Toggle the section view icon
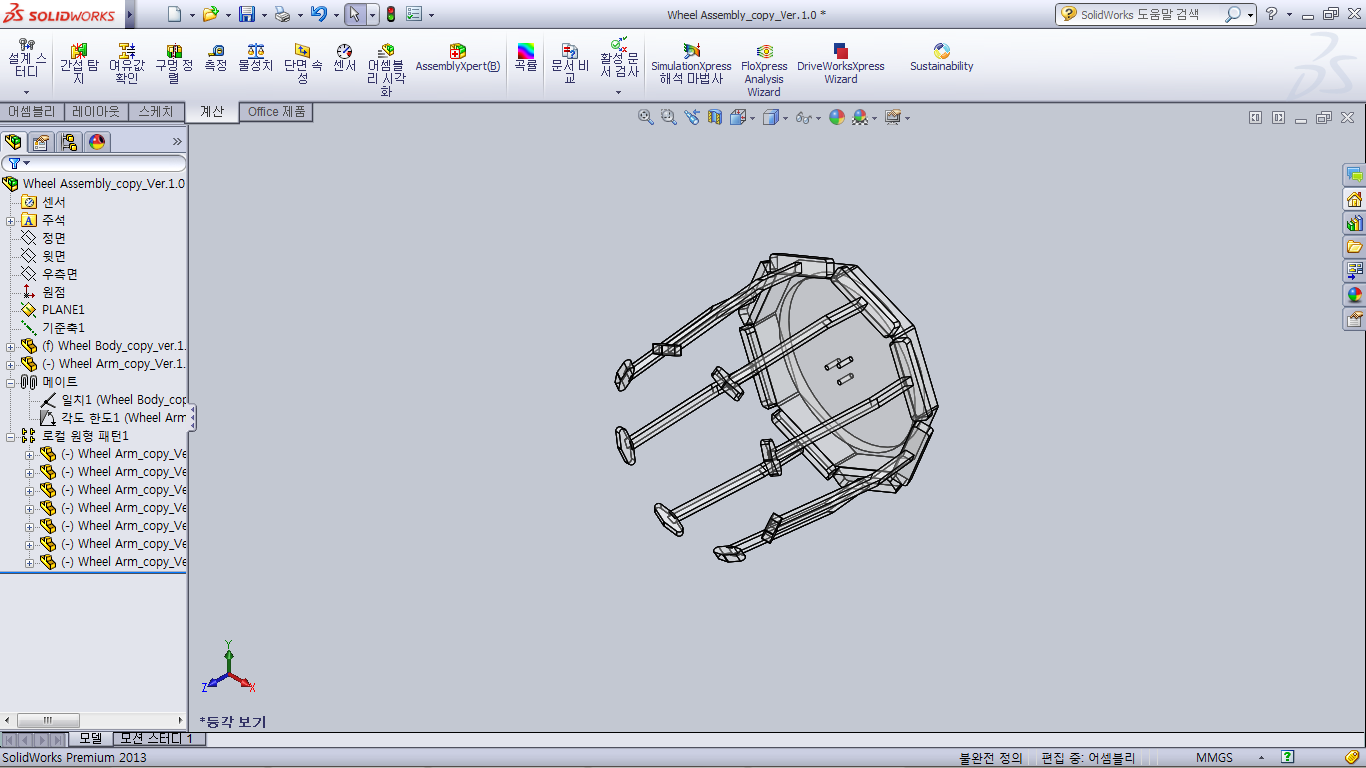The width and height of the screenshot is (1366, 768). coord(715,117)
